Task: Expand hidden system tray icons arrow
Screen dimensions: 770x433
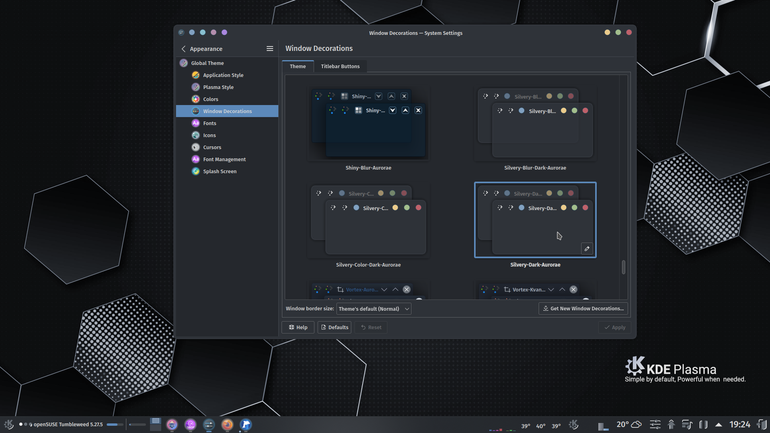Action: (x=719, y=425)
